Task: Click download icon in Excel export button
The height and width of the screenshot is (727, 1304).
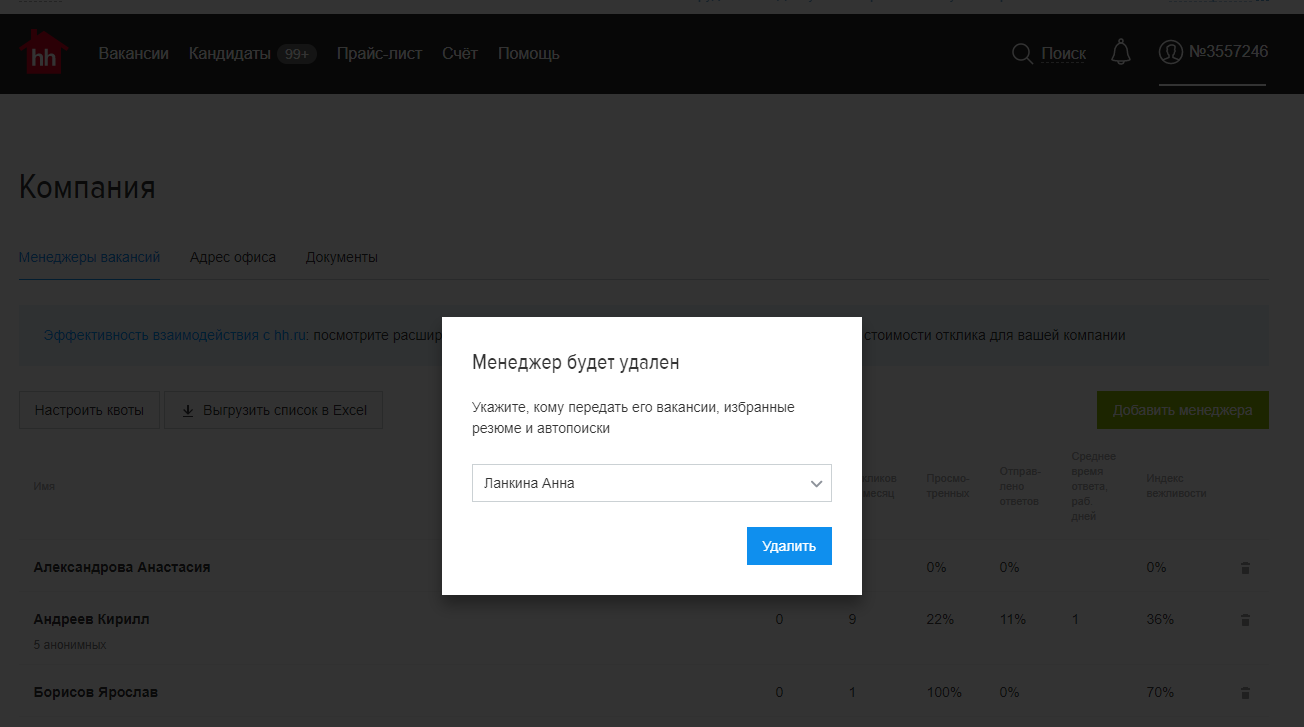Action: click(188, 410)
